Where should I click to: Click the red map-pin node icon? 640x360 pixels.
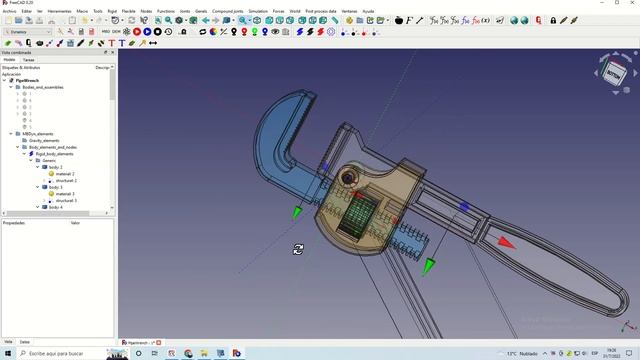(244, 32)
